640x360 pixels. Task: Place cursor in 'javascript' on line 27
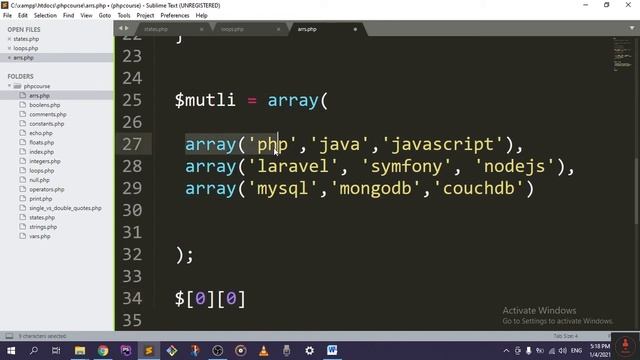443,144
